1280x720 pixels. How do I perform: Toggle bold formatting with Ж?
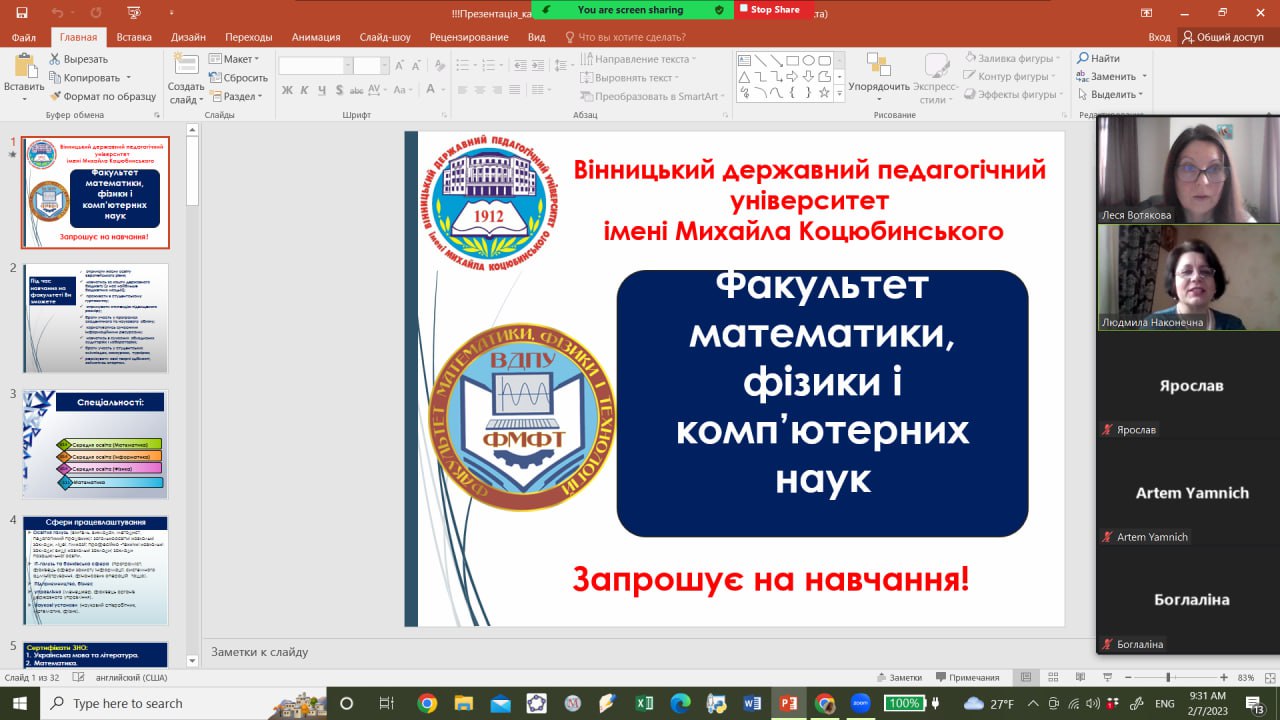pos(287,90)
